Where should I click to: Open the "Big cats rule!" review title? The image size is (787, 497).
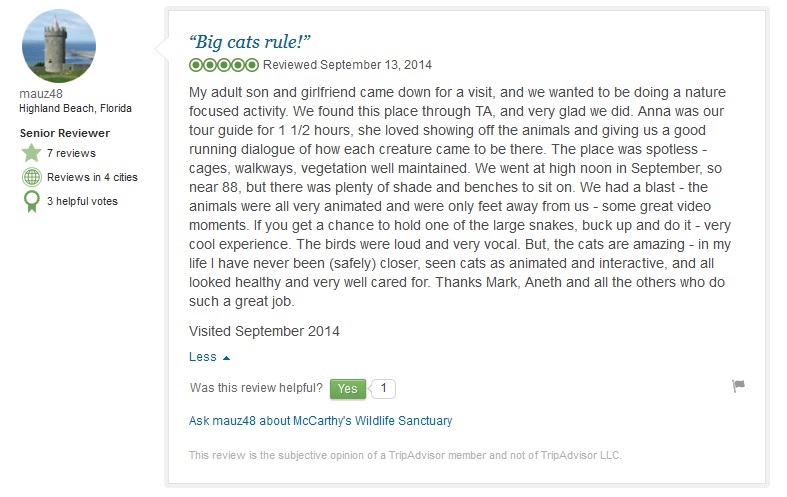[250, 41]
